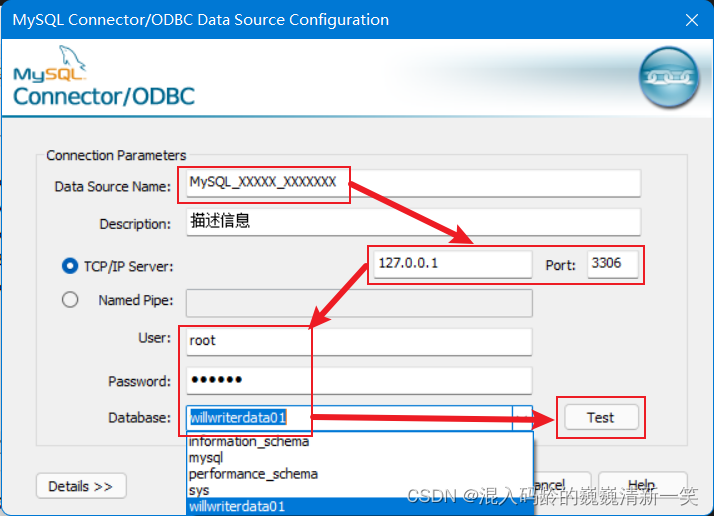Choose willwriterdata01 from the dropdown list
The image size is (714, 516).
point(360,506)
